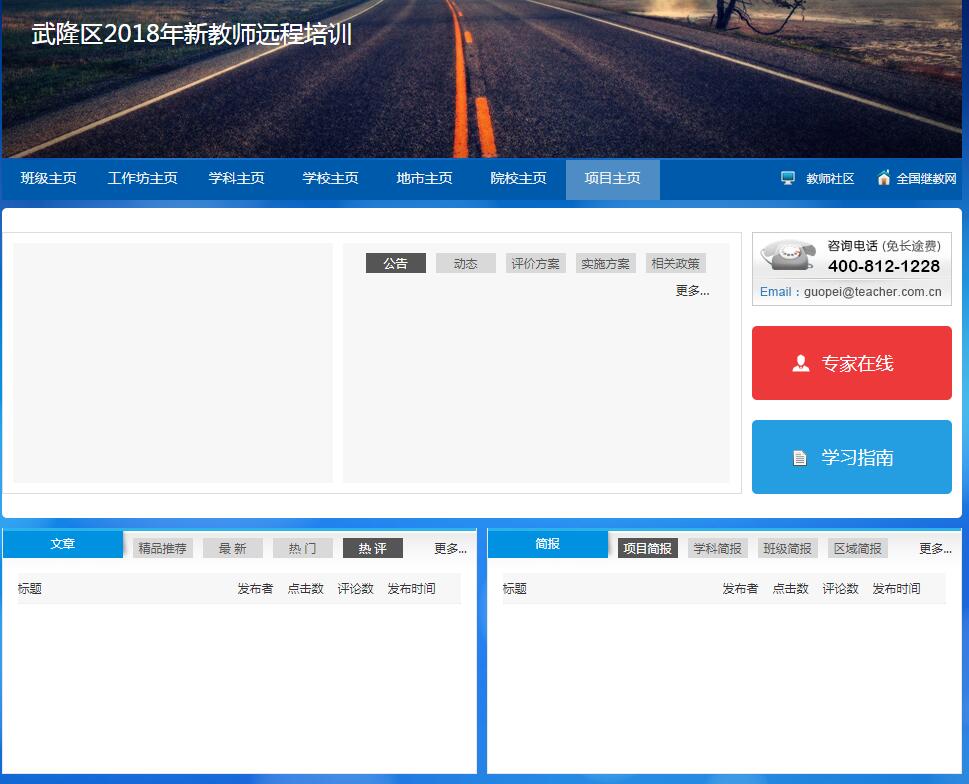The image size is (969, 784).
Task: Click the house icon beside 全国继教网
Action: [884, 178]
